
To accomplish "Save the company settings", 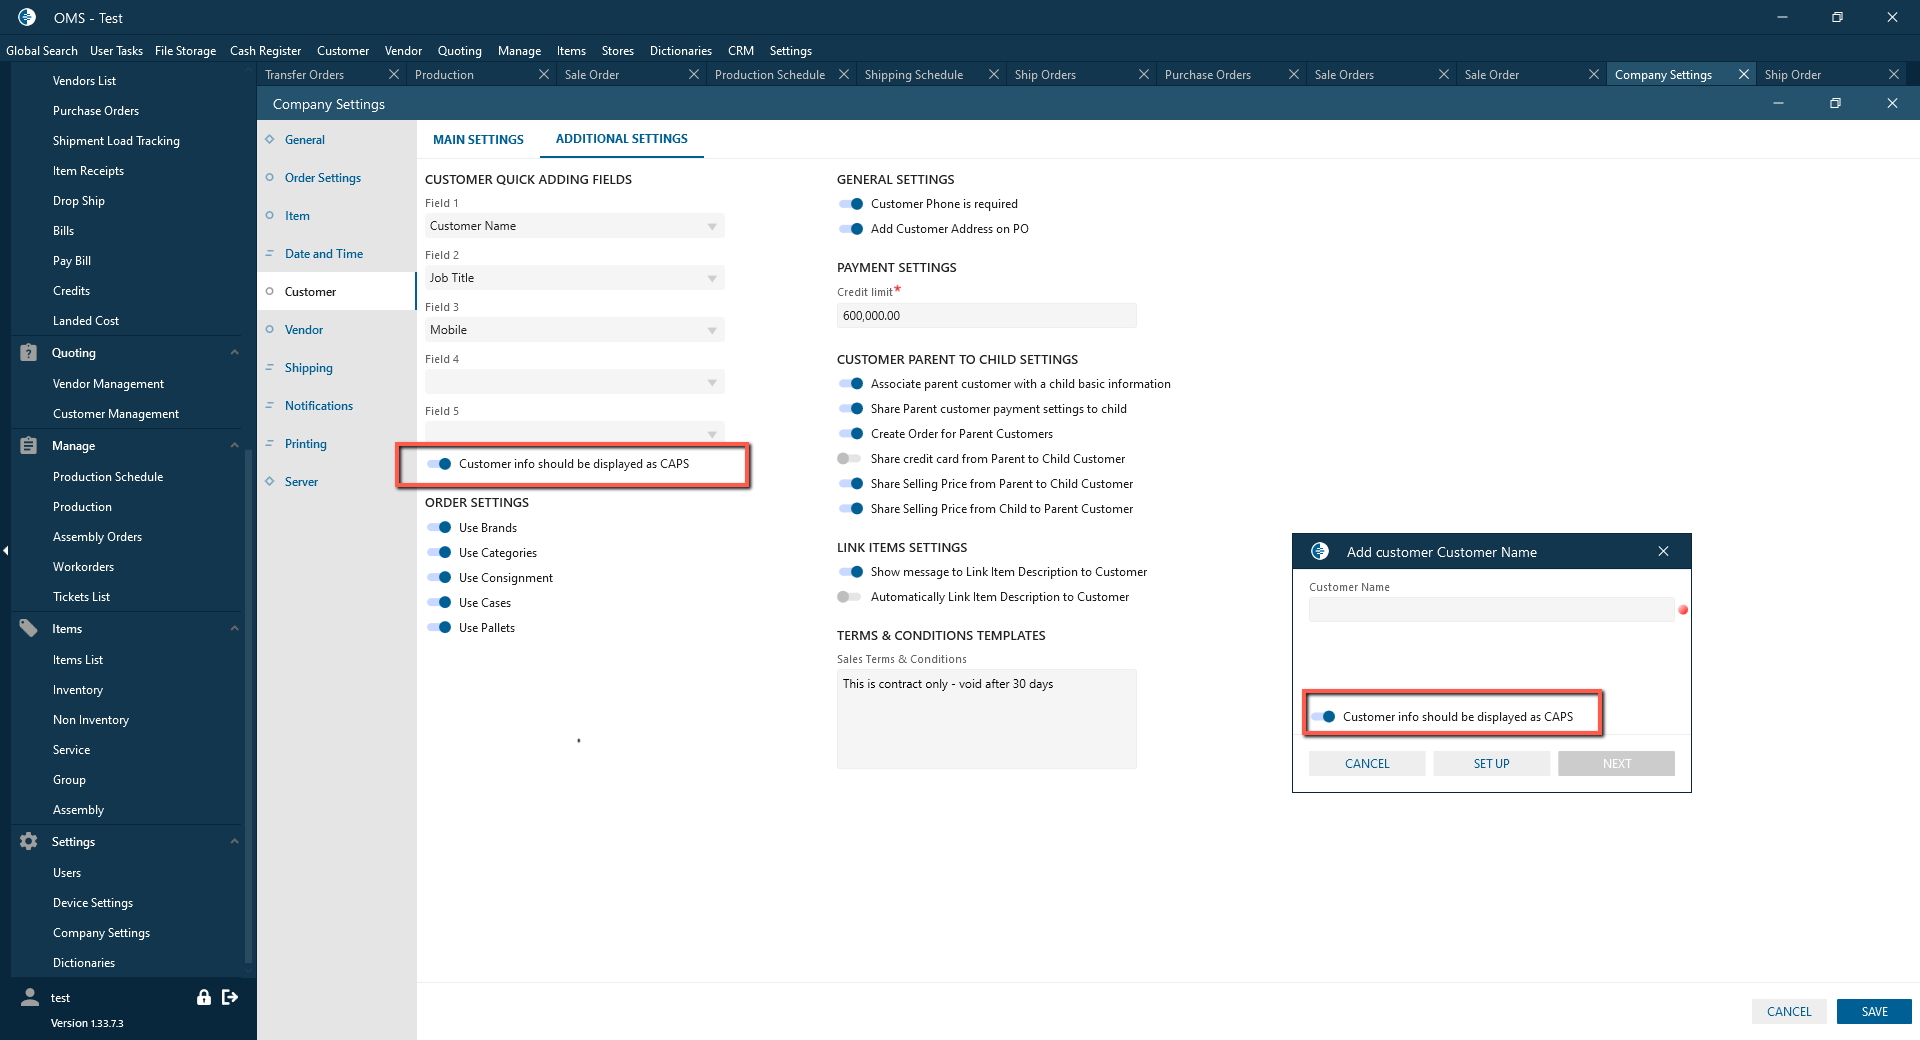I will (1874, 1011).
